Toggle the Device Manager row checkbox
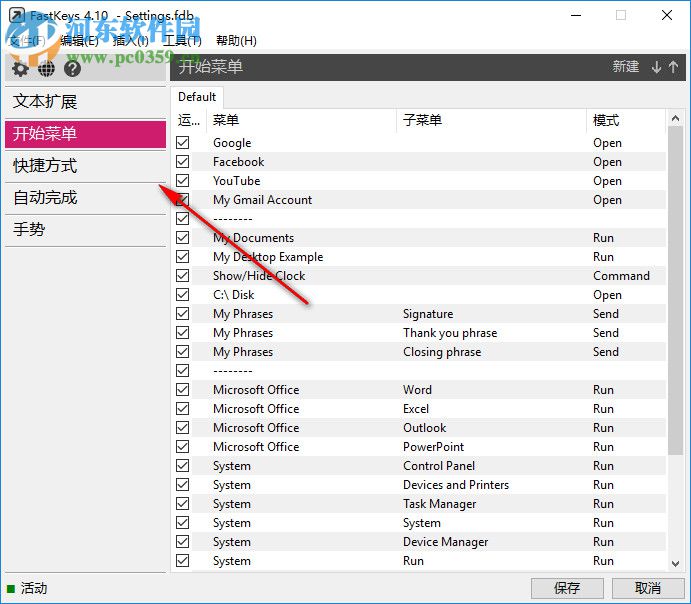This screenshot has width=691, height=604. pos(182,541)
